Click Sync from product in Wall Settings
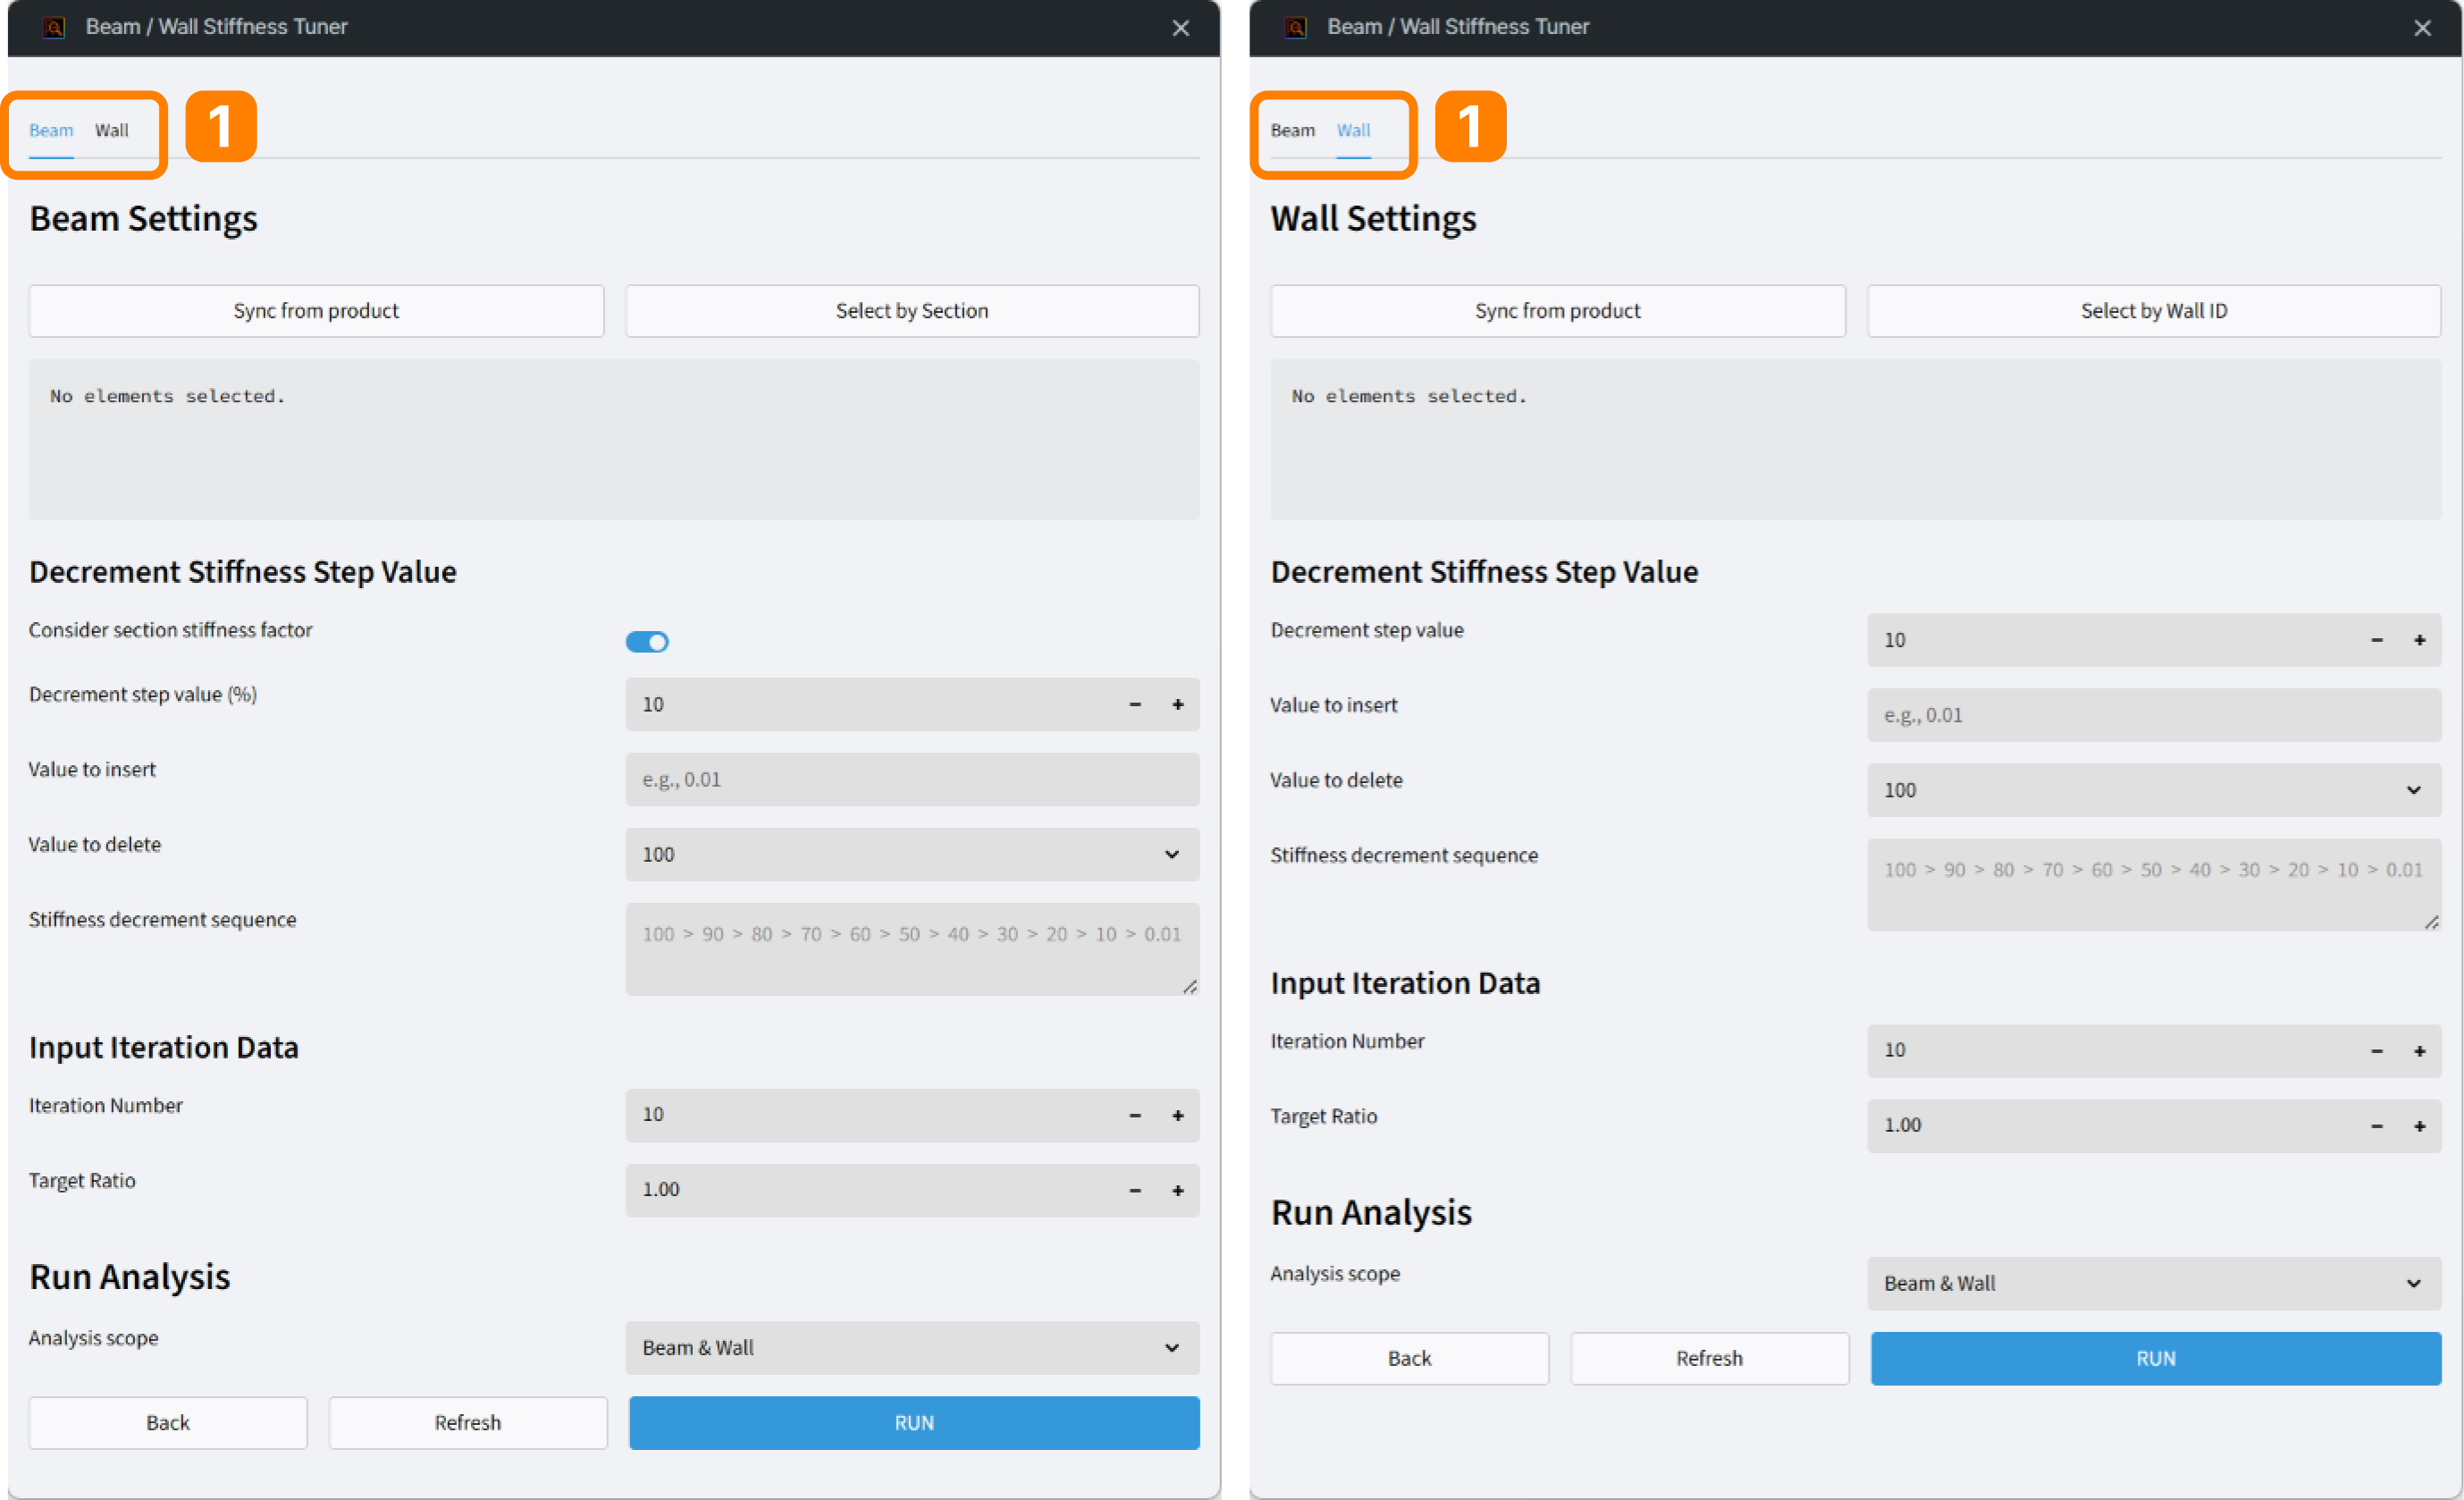This screenshot has height=1500, width=2464. (1557, 311)
